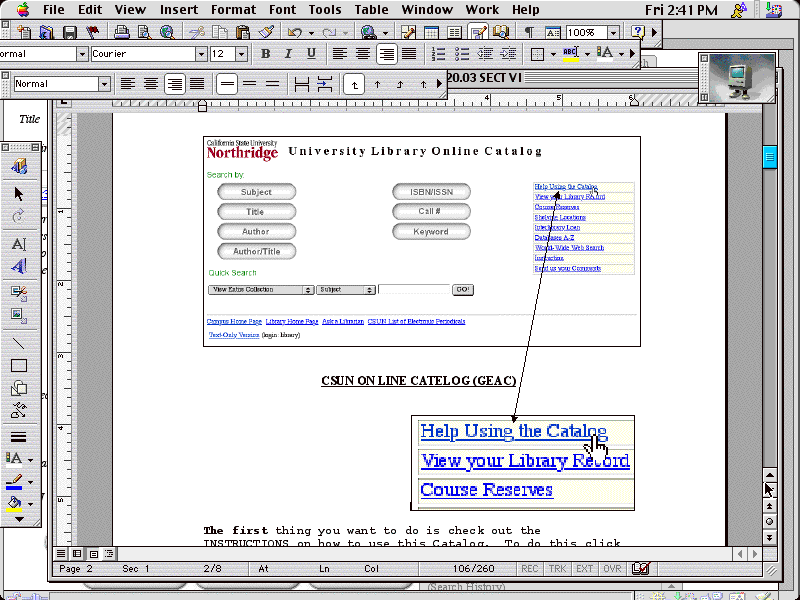Click the Ask a Librarian link
The width and height of the screenshot is (800, 600).
pyautogui.click(x=343, y=321)
